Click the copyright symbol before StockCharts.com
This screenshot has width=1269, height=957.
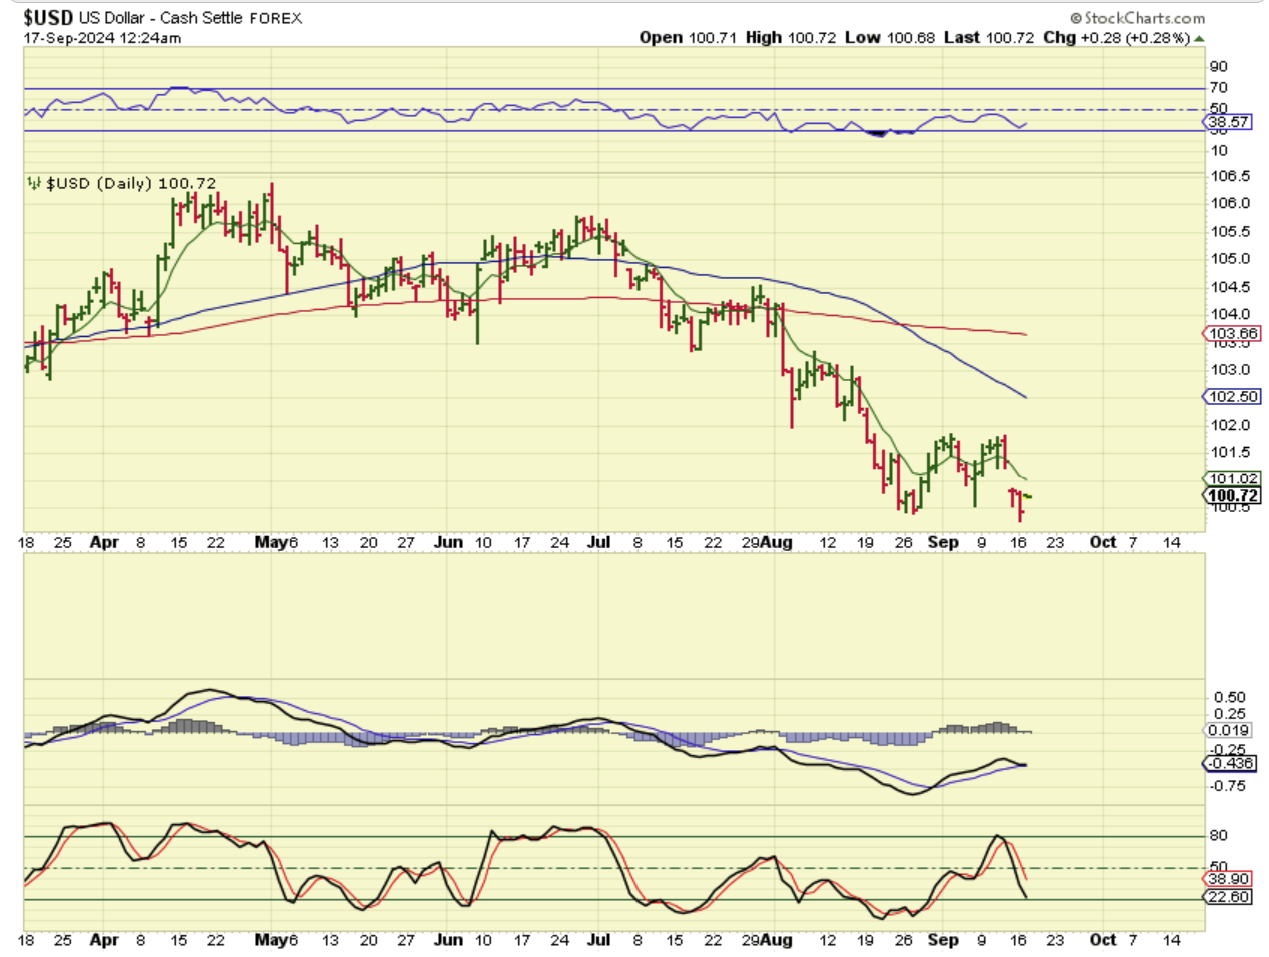click(x=1076, y=18)
